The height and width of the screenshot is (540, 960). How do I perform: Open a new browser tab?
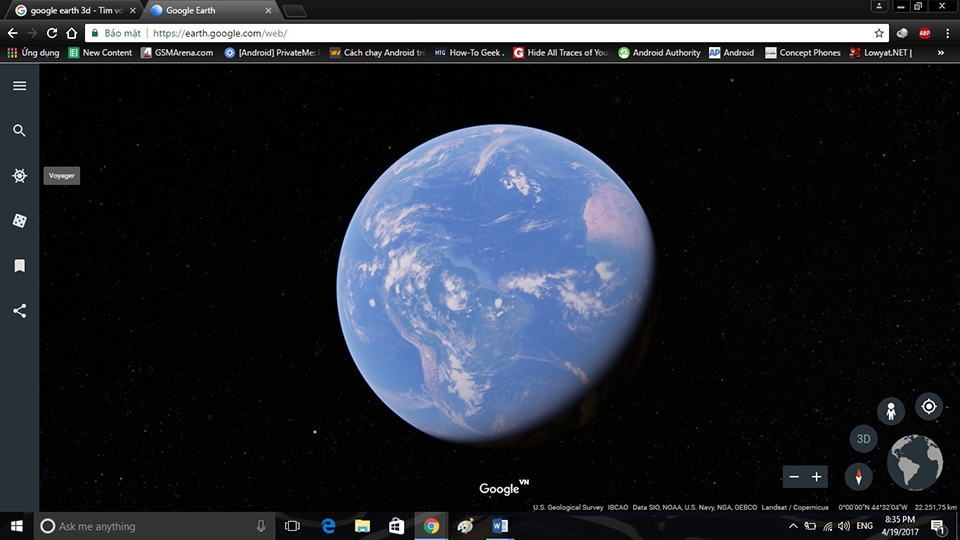point(294,10)
